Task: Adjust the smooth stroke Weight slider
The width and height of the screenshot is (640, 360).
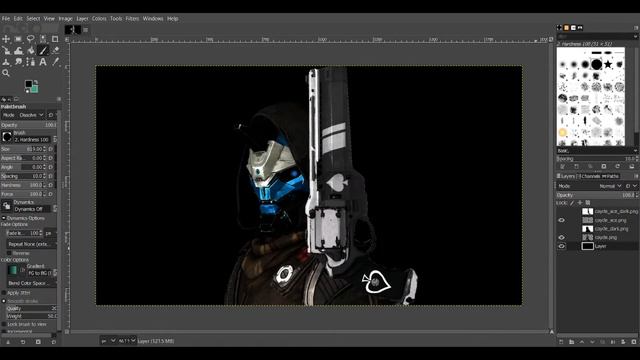Action: [31, 316]
